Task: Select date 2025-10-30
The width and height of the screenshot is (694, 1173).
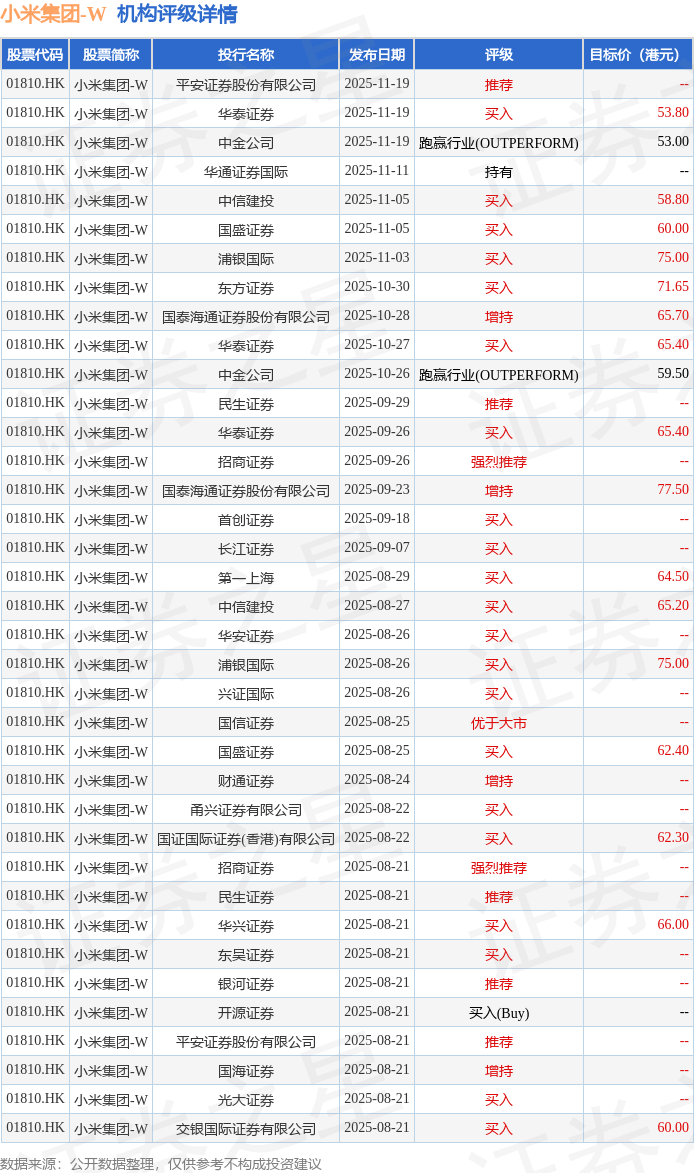Action: pos(377,287)
